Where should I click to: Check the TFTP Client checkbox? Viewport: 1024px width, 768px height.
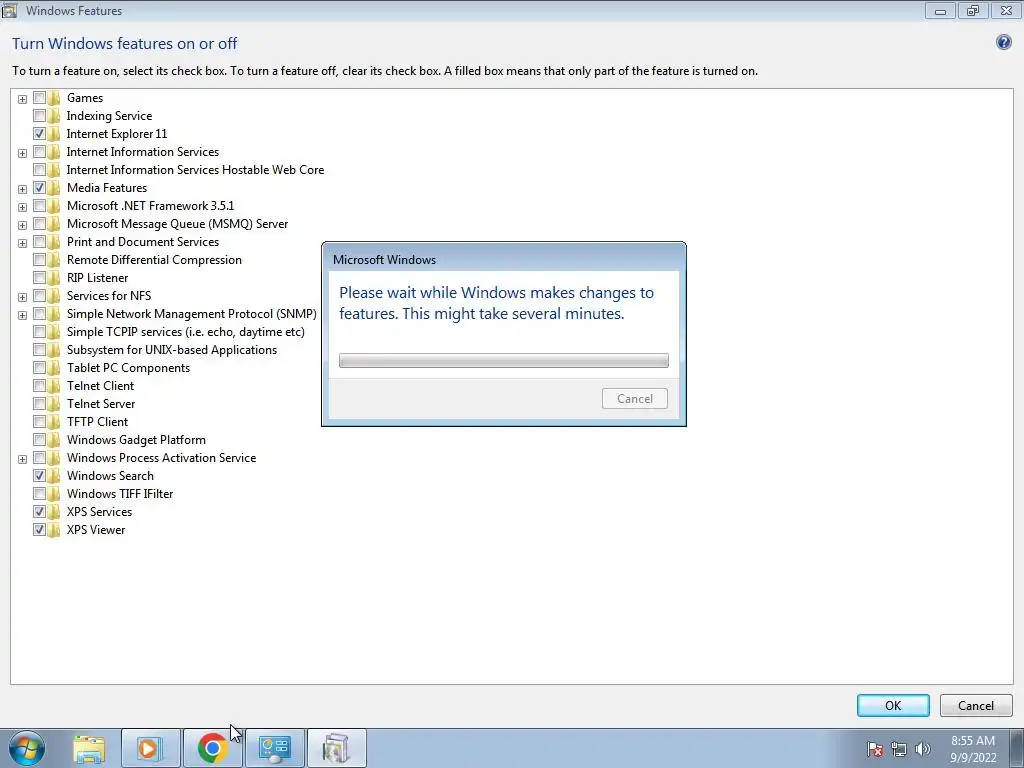39,422
